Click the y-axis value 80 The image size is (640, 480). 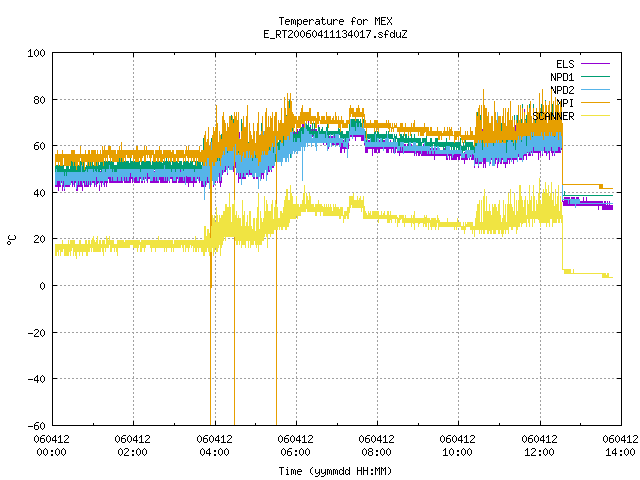point(39,100)
